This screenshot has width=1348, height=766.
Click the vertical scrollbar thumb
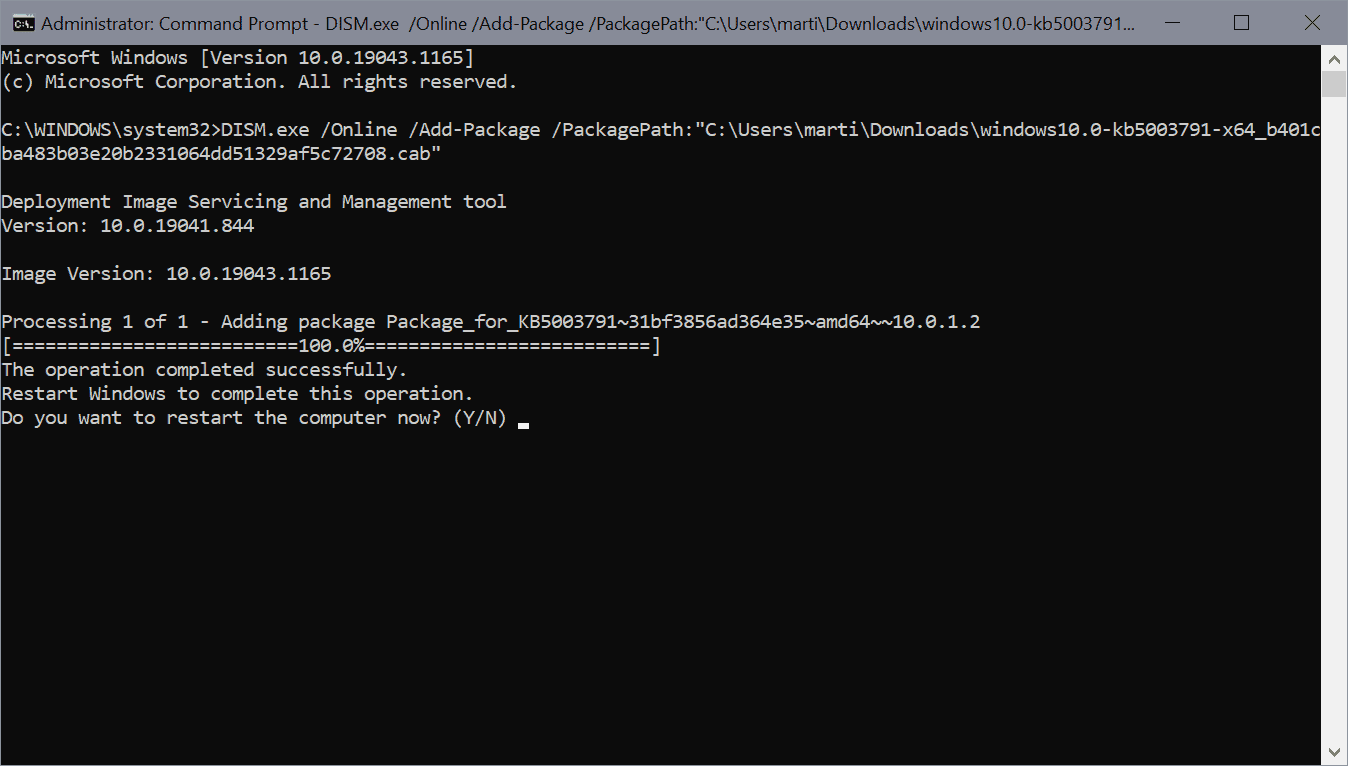click(x=1334, y=84)
